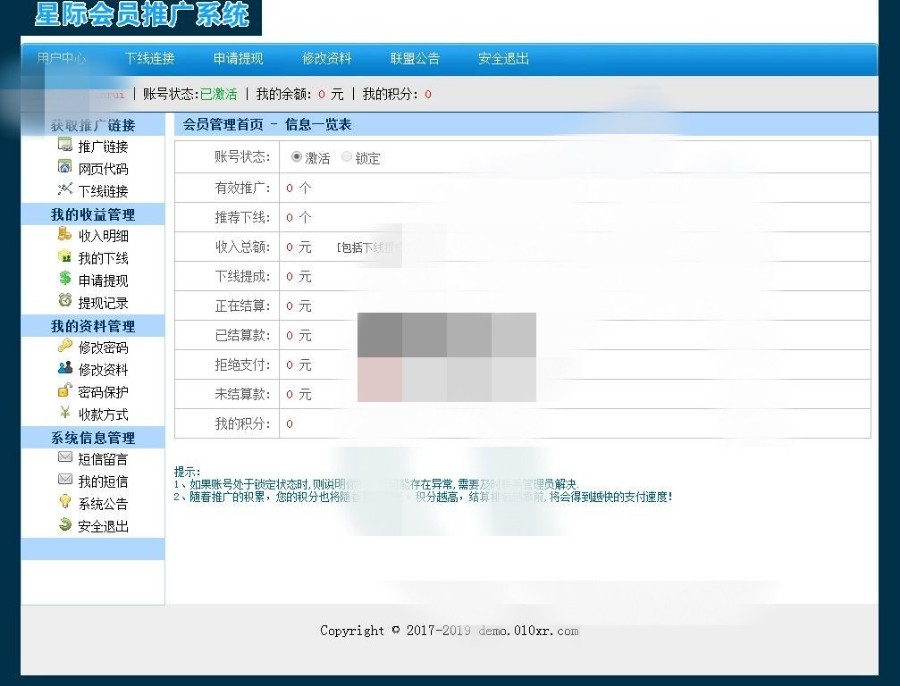Screen dimensions: 900x686
Task: Open the 我的短信 sidebar link
Action: coord(103,482)
